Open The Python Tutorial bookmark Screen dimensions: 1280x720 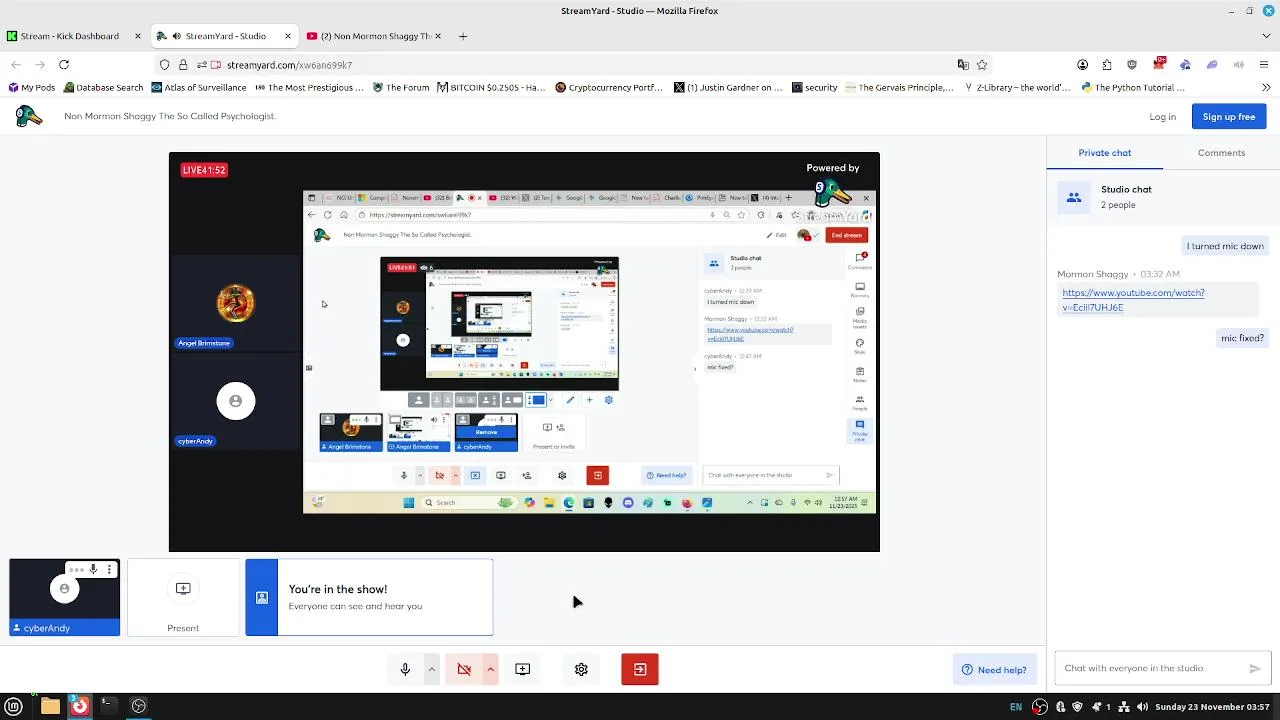coord(1132,88)
